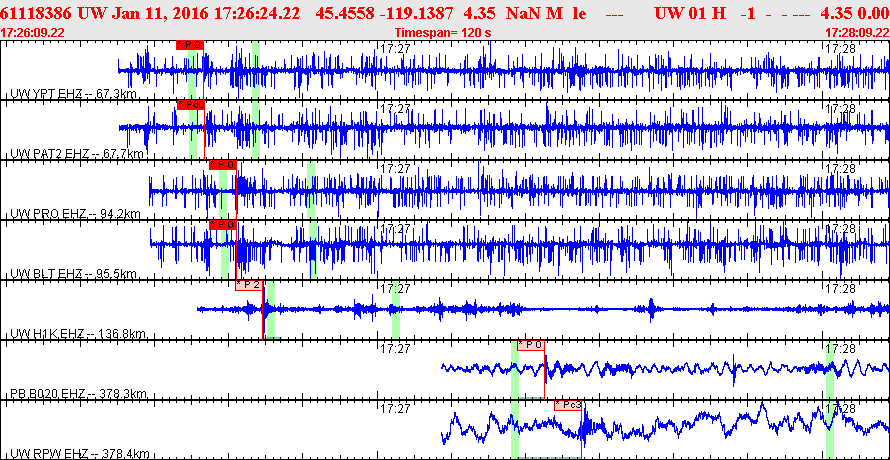Click the 17:28 time tick on RPW trace

[x=840, y=408]
